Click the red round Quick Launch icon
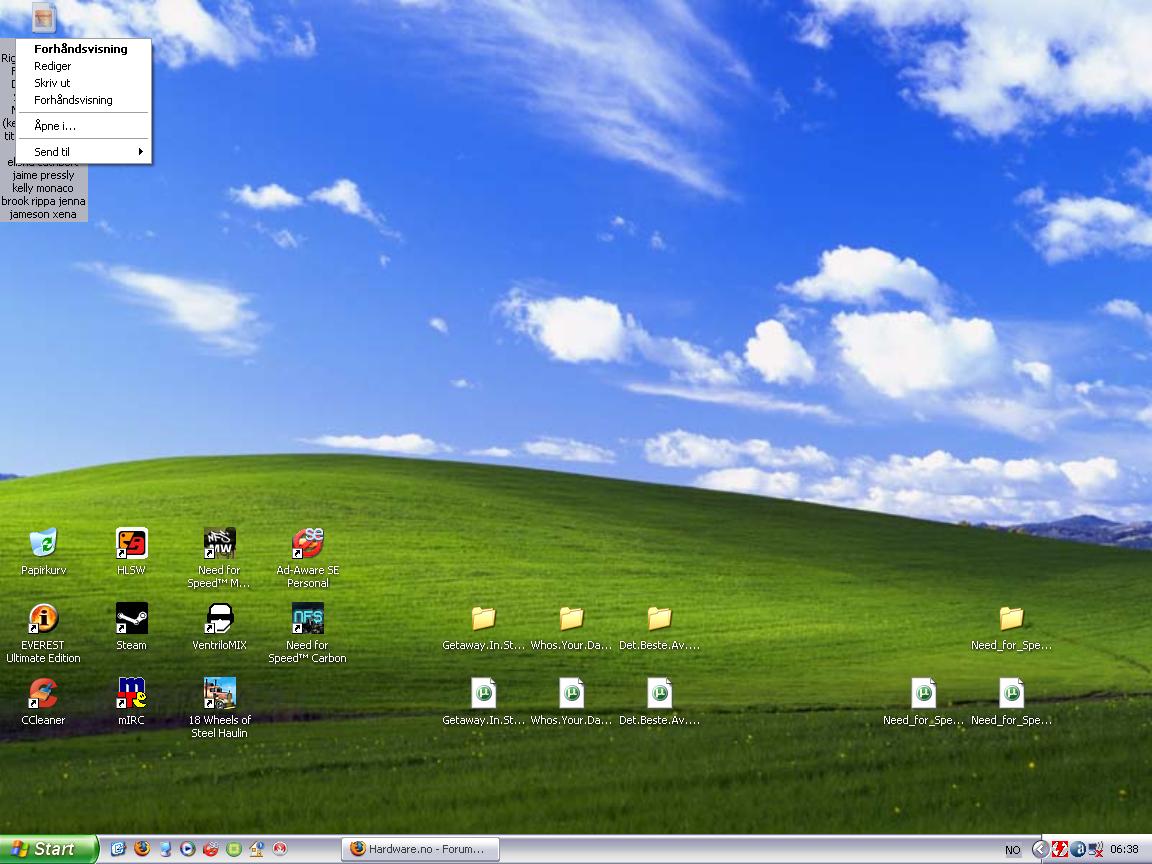The width and height of the screenshot is (1152, 864). 280,849
